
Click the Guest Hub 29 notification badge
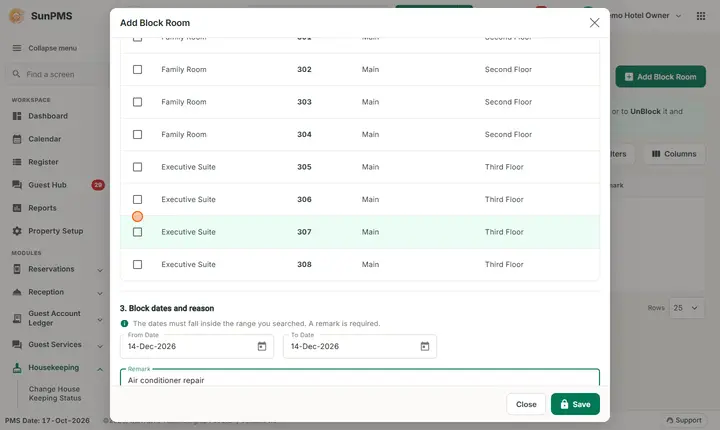(98, 185)
